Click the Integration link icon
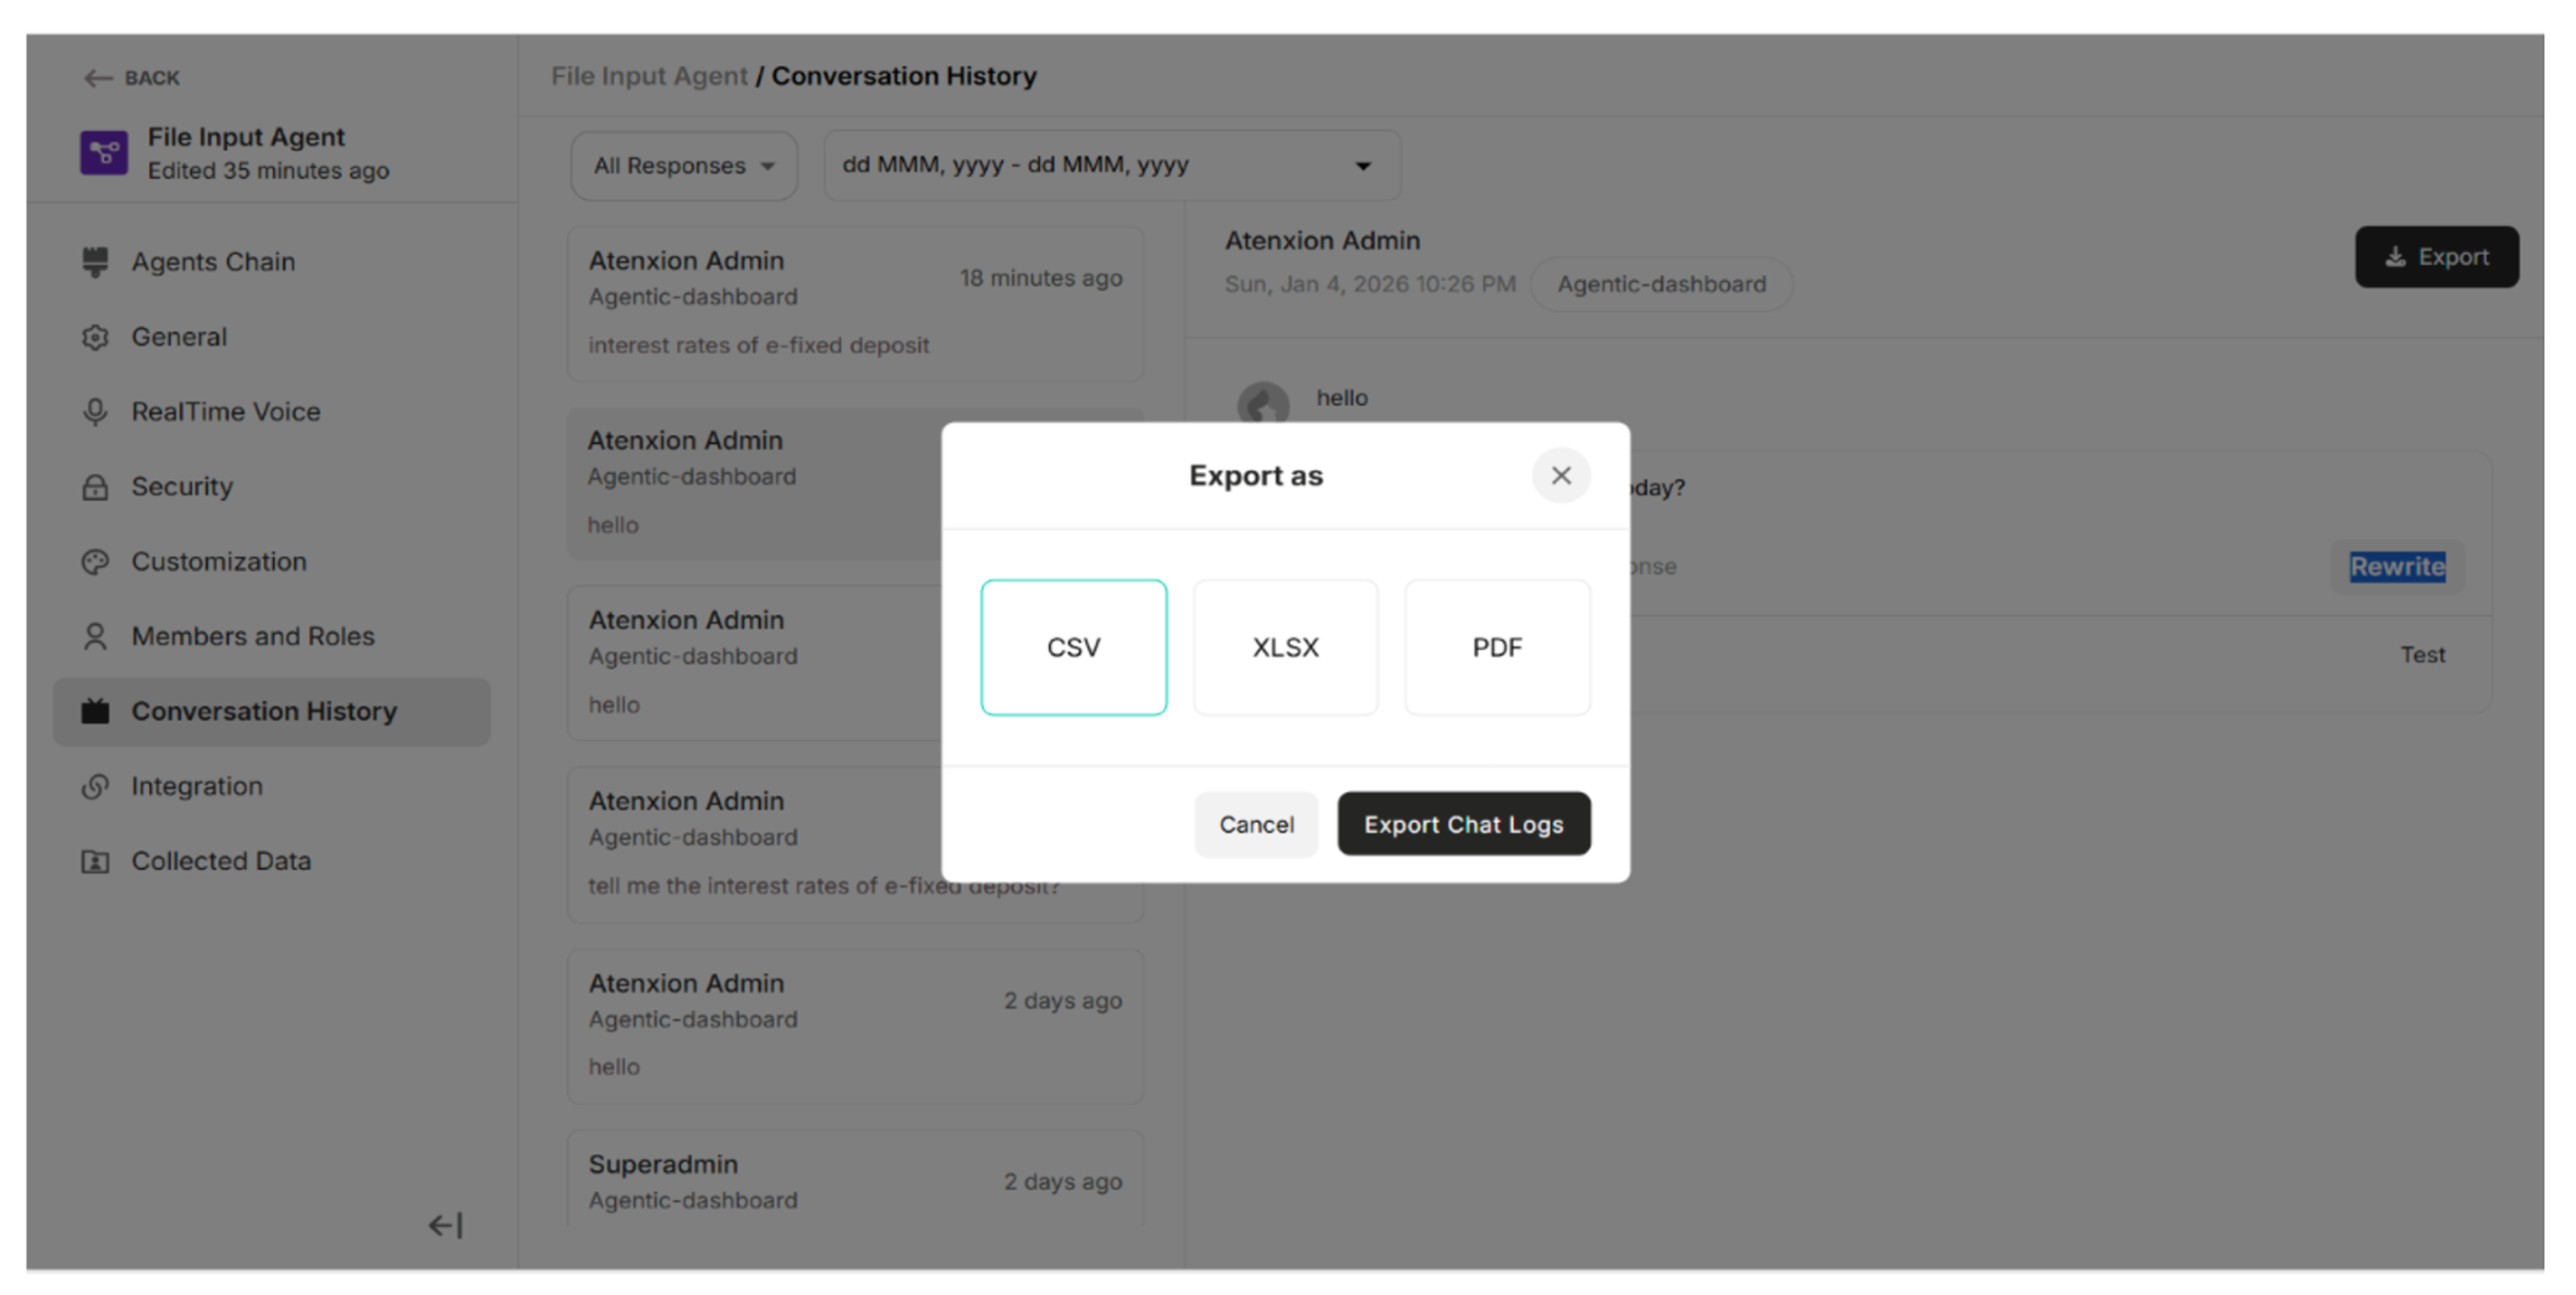Viewport: 2576px width, 1295px height. point(95,787)
